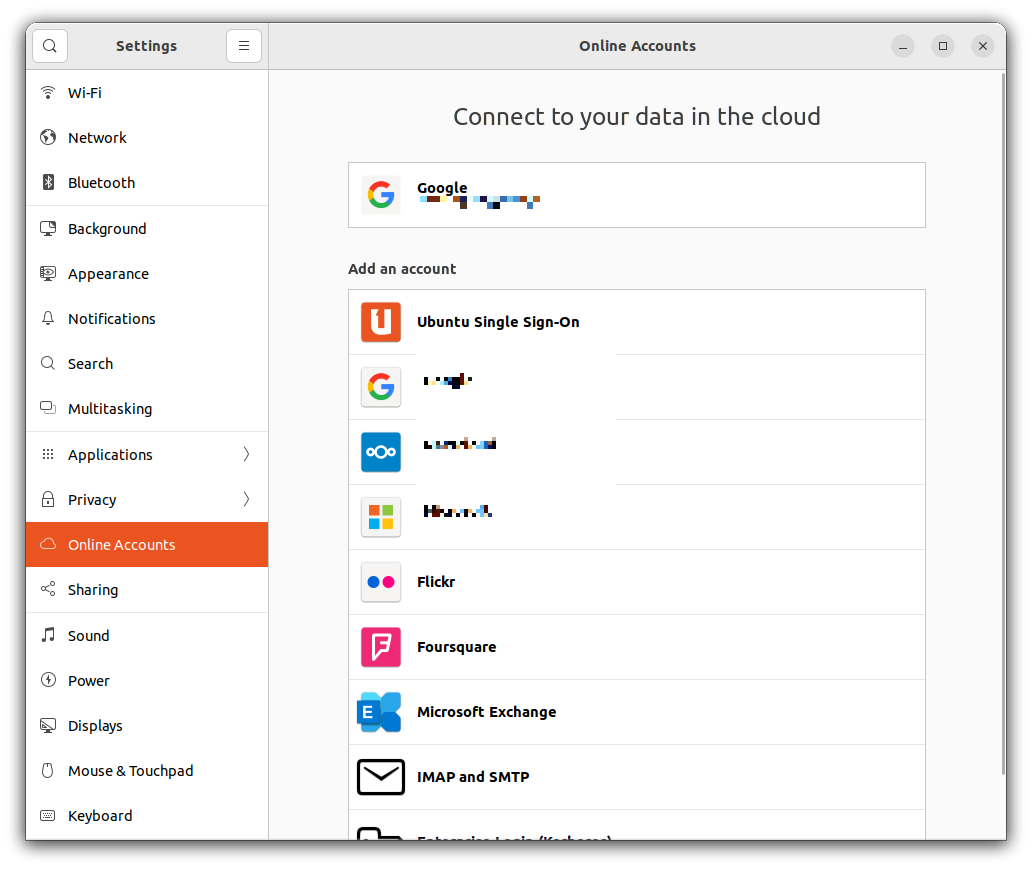Add a Microsoft Exchange account
Screen dimensions: 1032x869
pos(636,712)
